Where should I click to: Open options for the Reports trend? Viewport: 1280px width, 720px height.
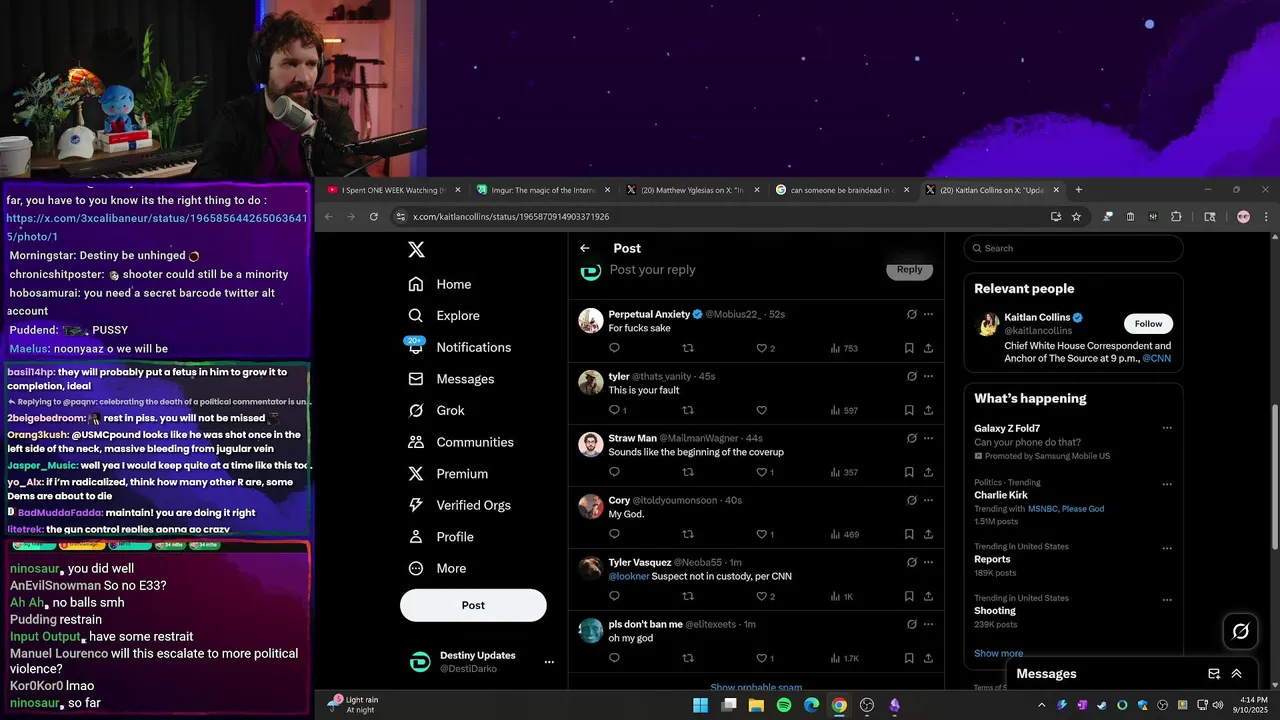[1166, 548]
